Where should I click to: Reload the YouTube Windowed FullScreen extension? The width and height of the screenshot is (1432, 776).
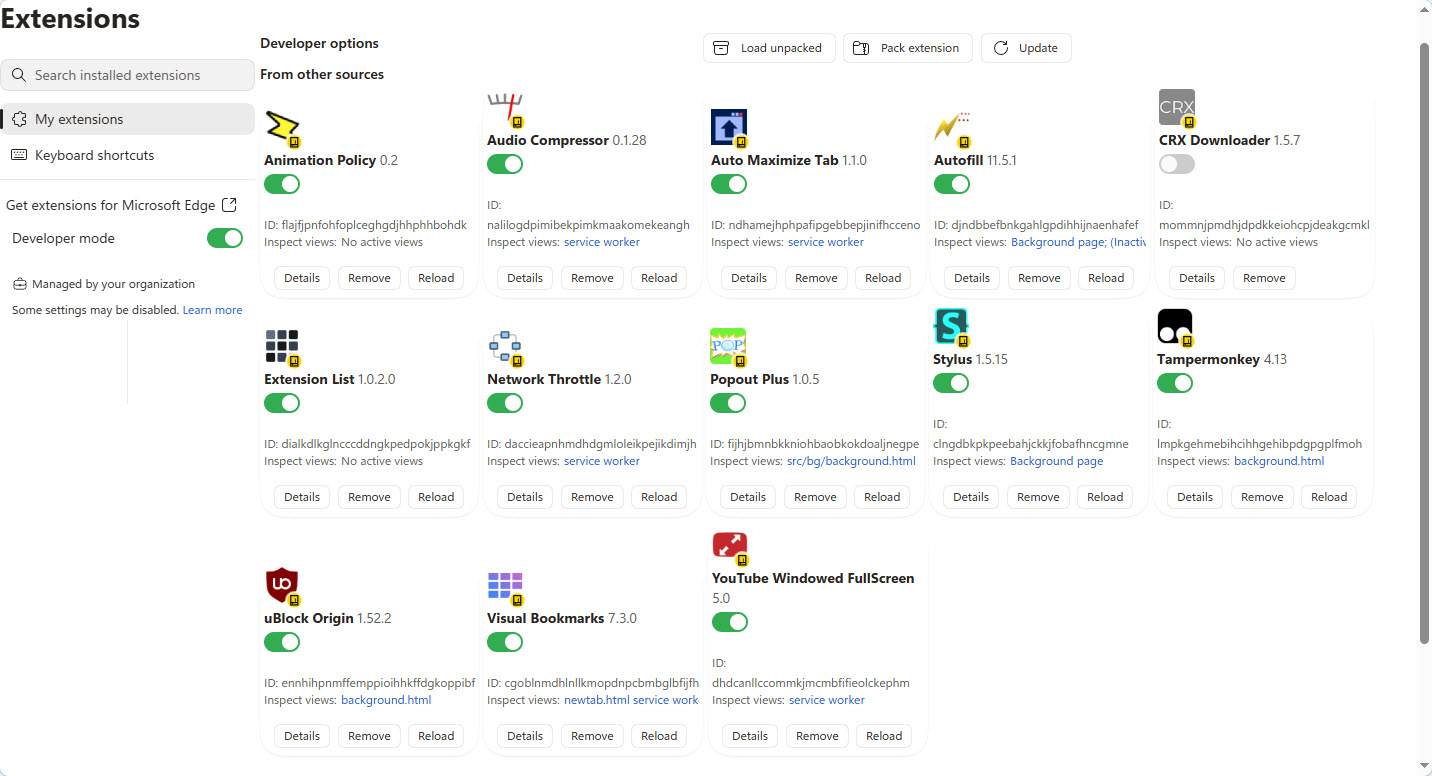tap(884, 736)
